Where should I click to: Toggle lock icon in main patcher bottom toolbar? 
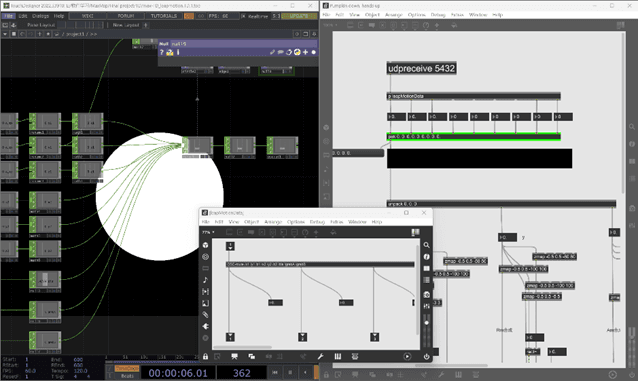click(x=326, y=374)
